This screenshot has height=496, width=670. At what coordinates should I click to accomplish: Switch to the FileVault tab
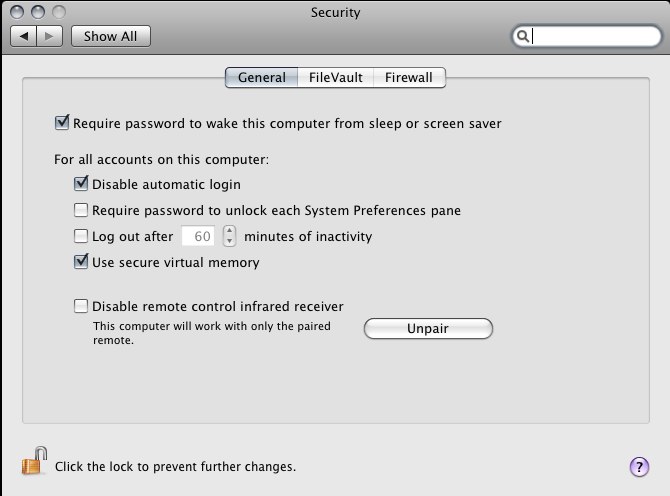pyautogui.click(x=335, y=77)
